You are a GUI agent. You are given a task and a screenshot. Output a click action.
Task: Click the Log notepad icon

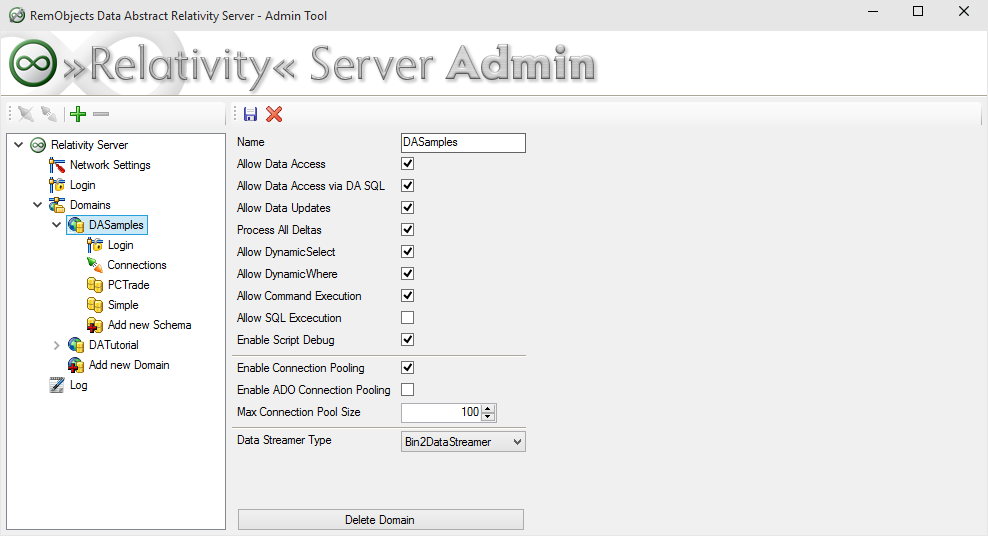(57, 385)
